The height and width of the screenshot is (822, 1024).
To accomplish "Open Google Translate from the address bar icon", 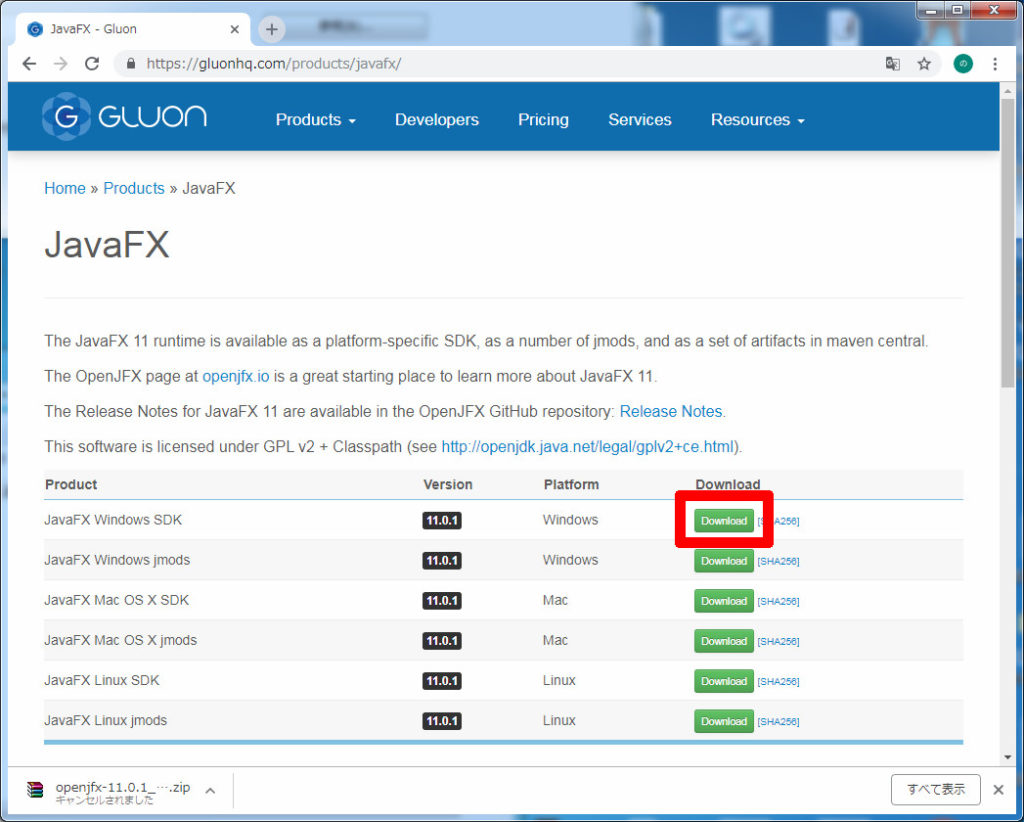I will [x=893, y=62].
